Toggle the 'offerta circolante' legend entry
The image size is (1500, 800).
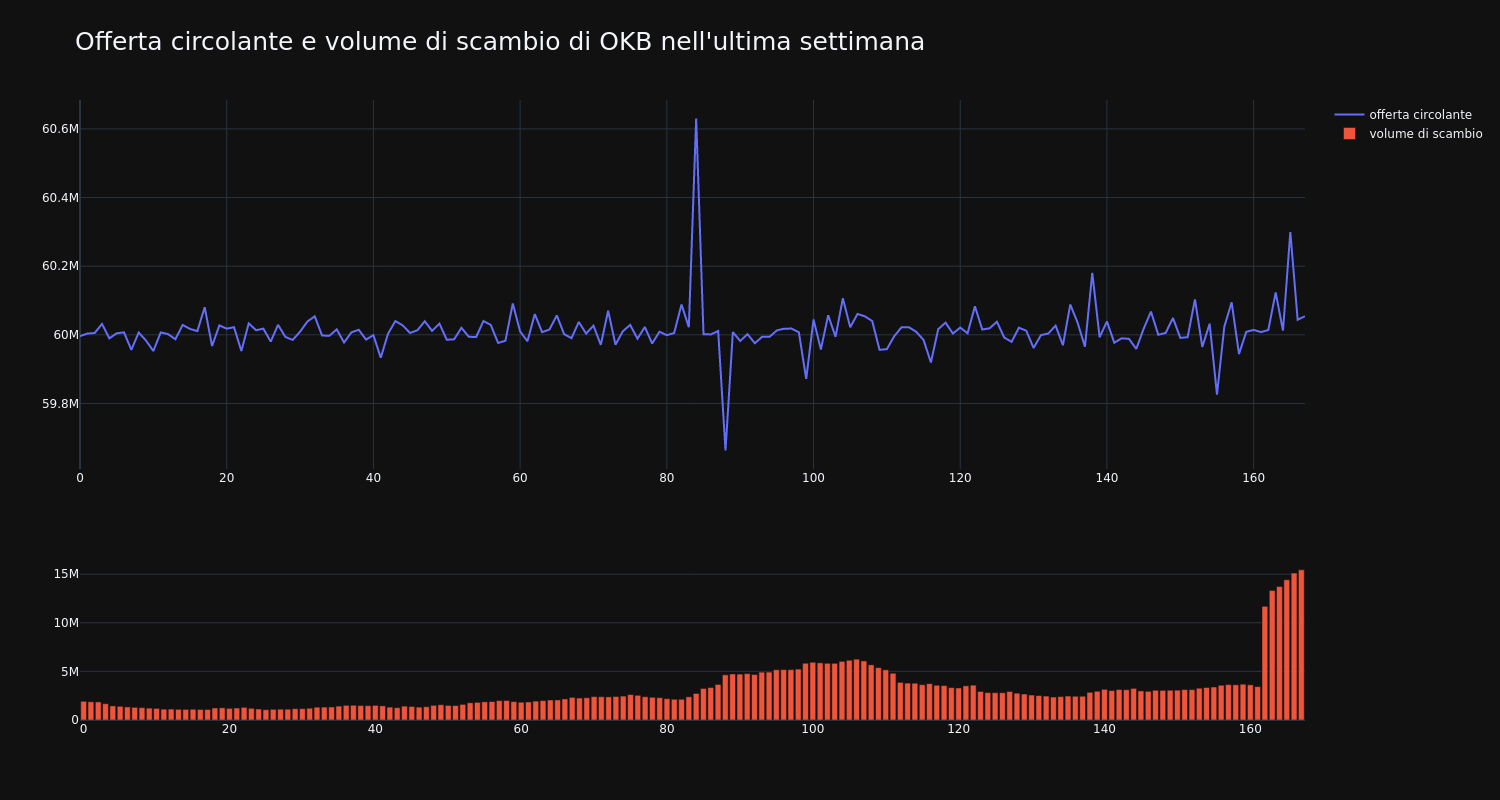click(1408, 115)
